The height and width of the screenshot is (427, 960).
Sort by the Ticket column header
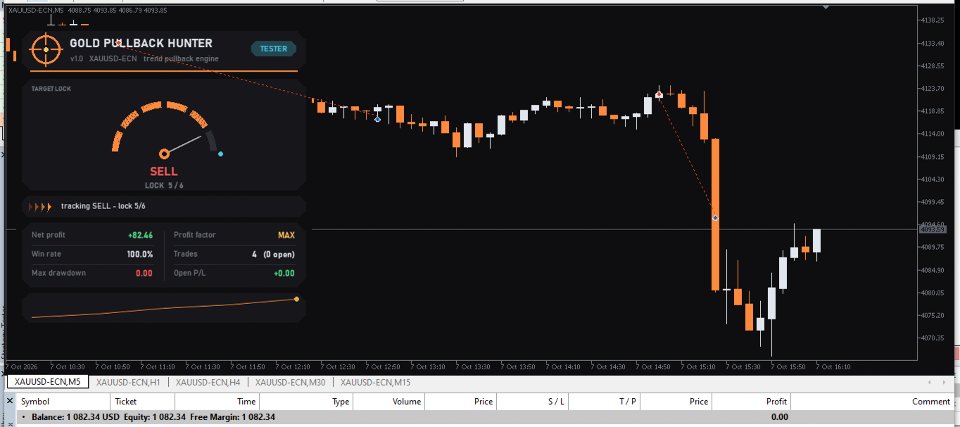click(x=142, y=401)
